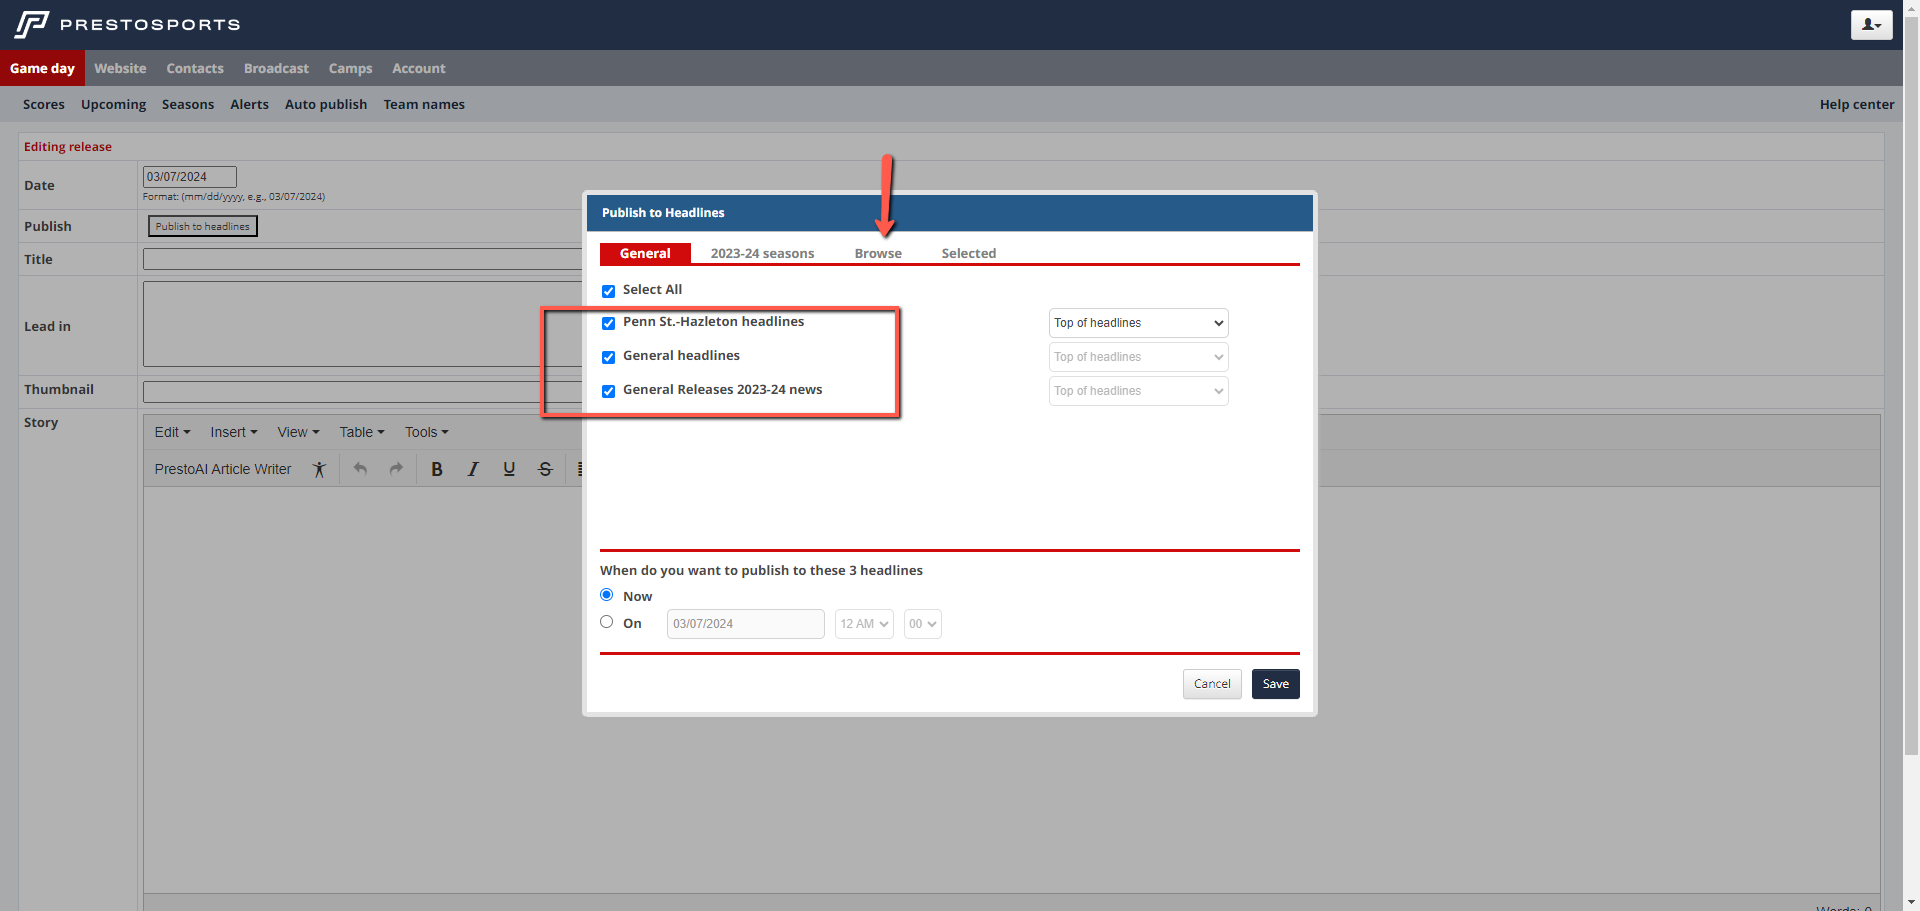Toggle italic formatting
This screenshot has width=1920, height=911.
tap(473, 469)
